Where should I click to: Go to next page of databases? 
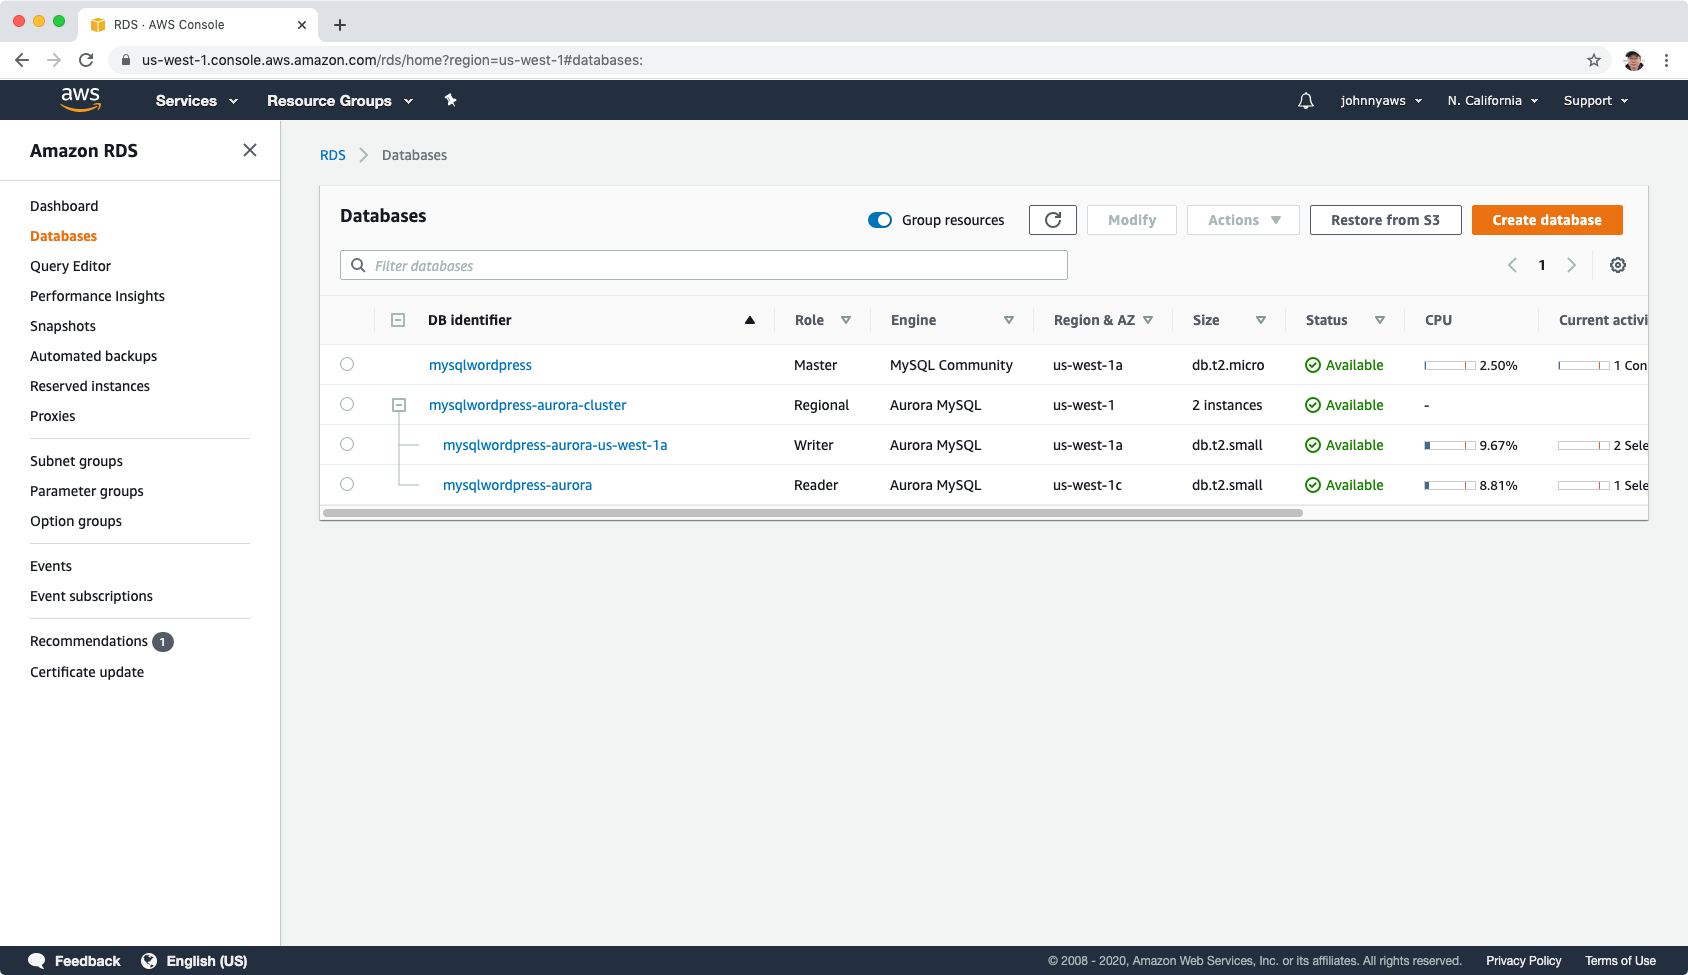pos(1571,265)
